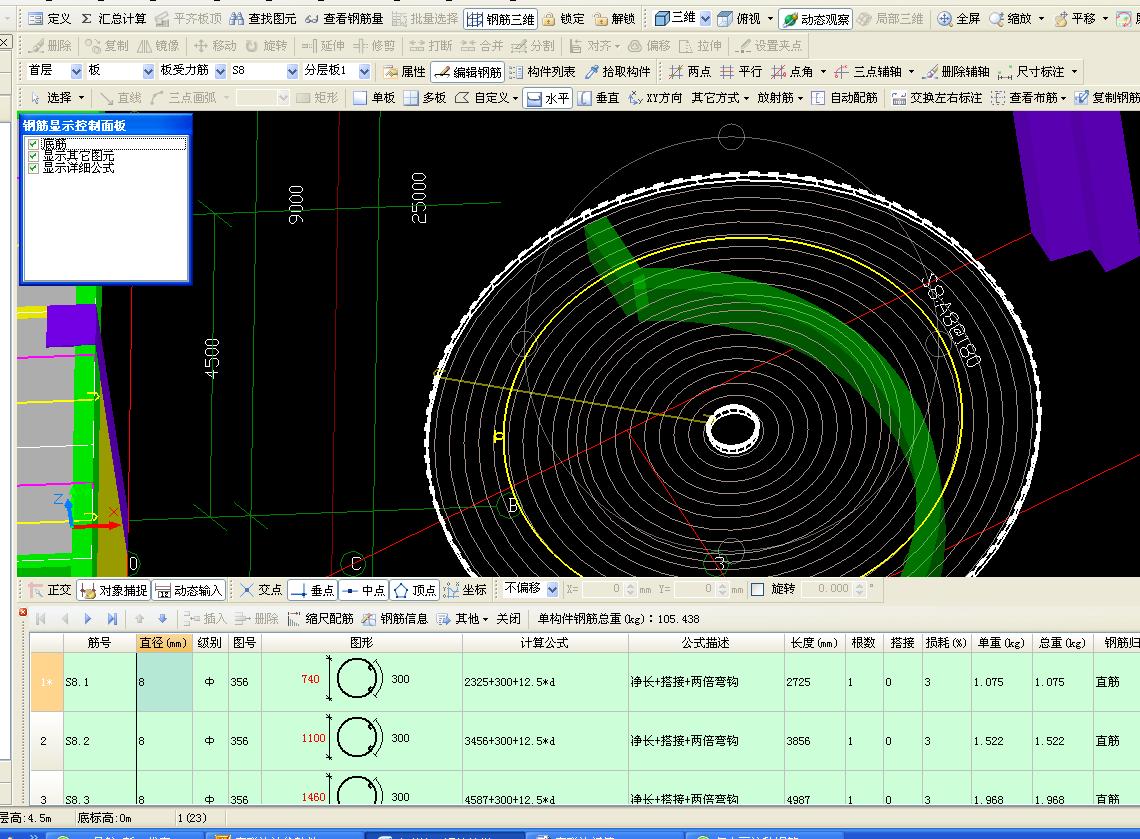Open 编辑钢筋 (edit rebar) tool
1140x839 pixels.
pos(468,72)
